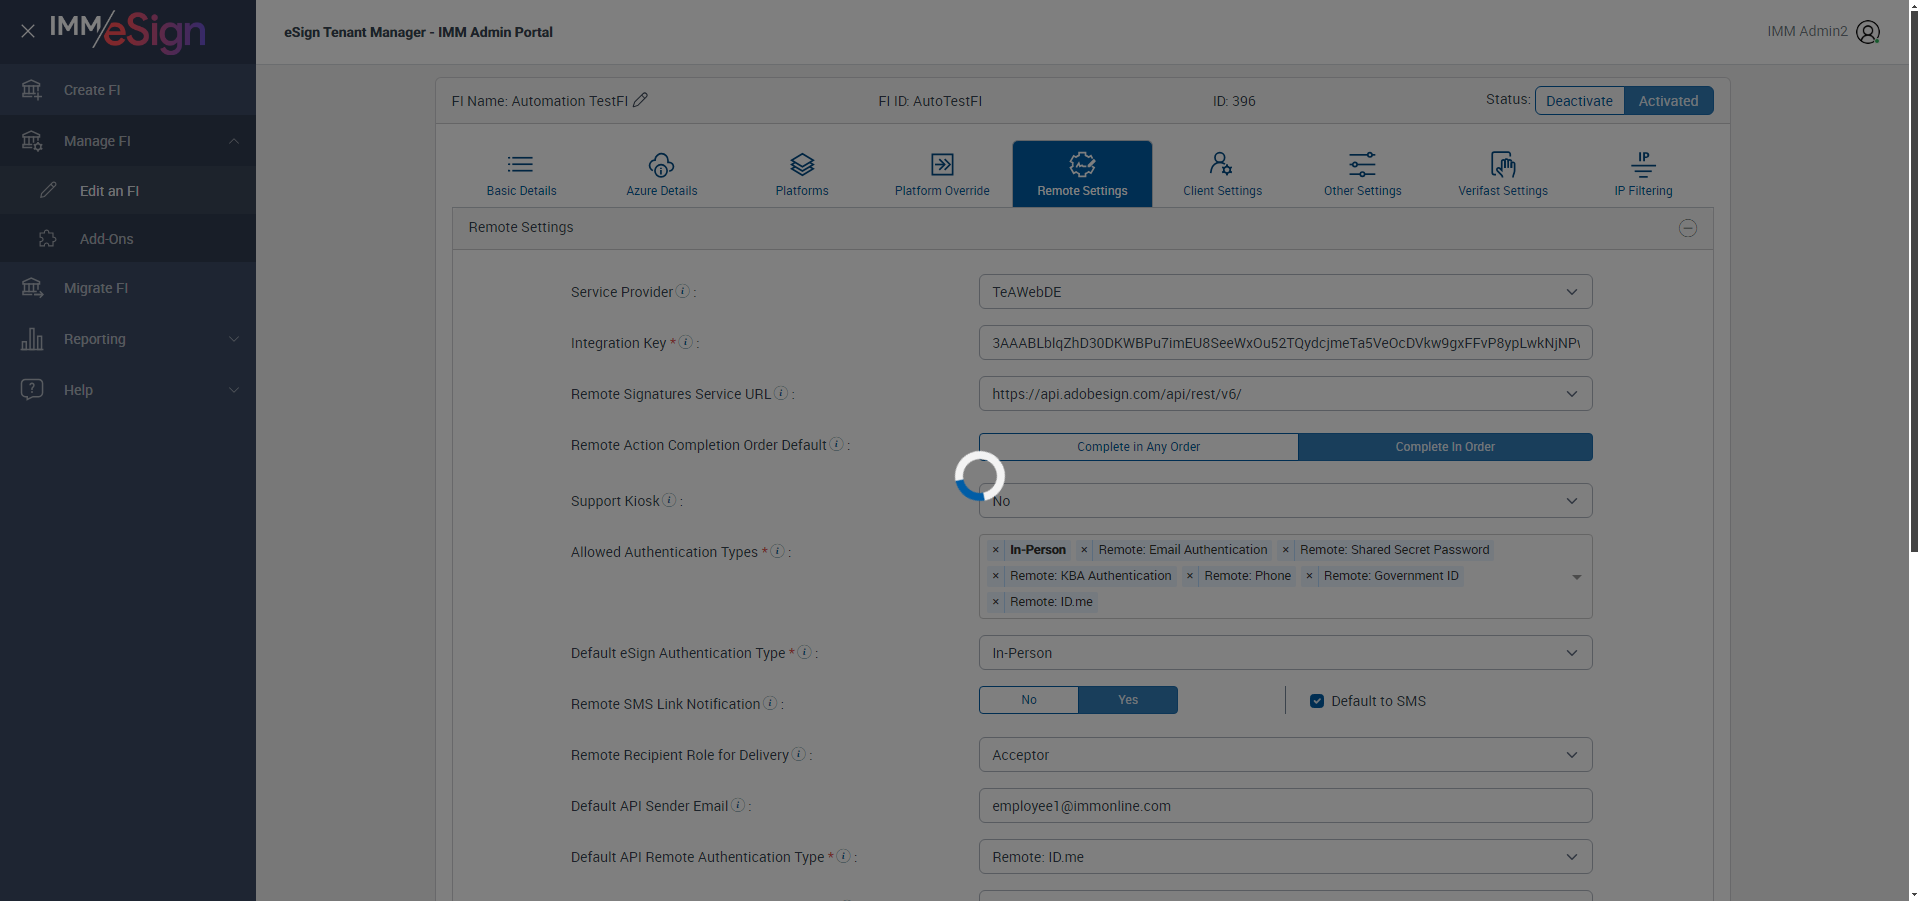Expand the Reporting menu chevron

pyautogui.click(x=234, y=339)
